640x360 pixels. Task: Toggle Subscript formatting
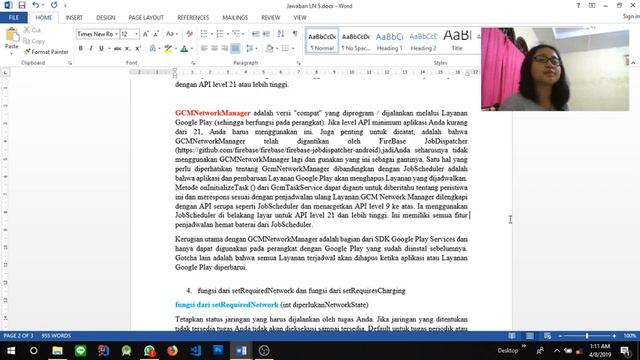tap(128, 48)
